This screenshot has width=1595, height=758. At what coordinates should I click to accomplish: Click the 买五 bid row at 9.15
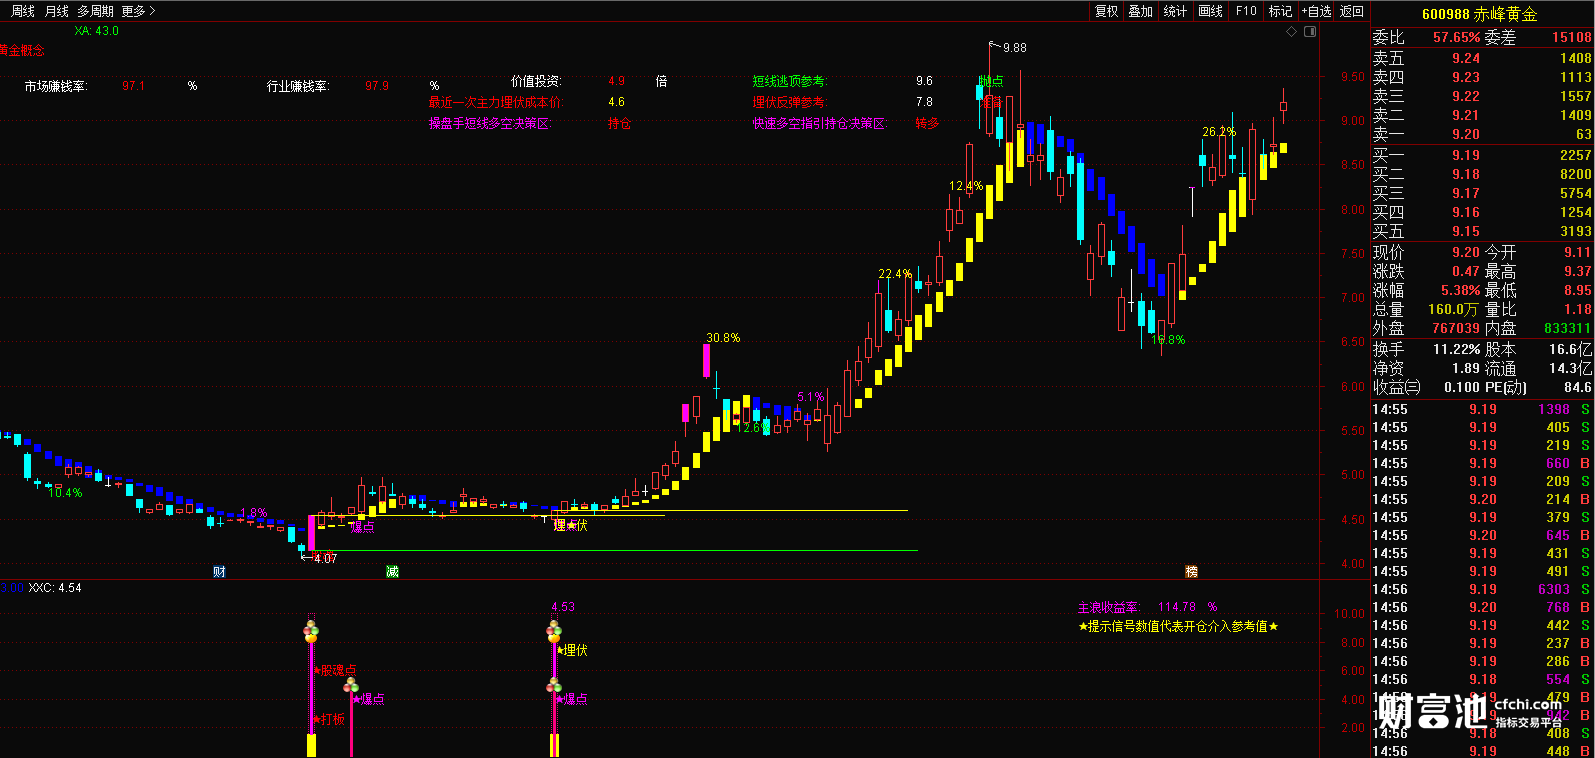pyautogui.click(x=1482, y=231)
